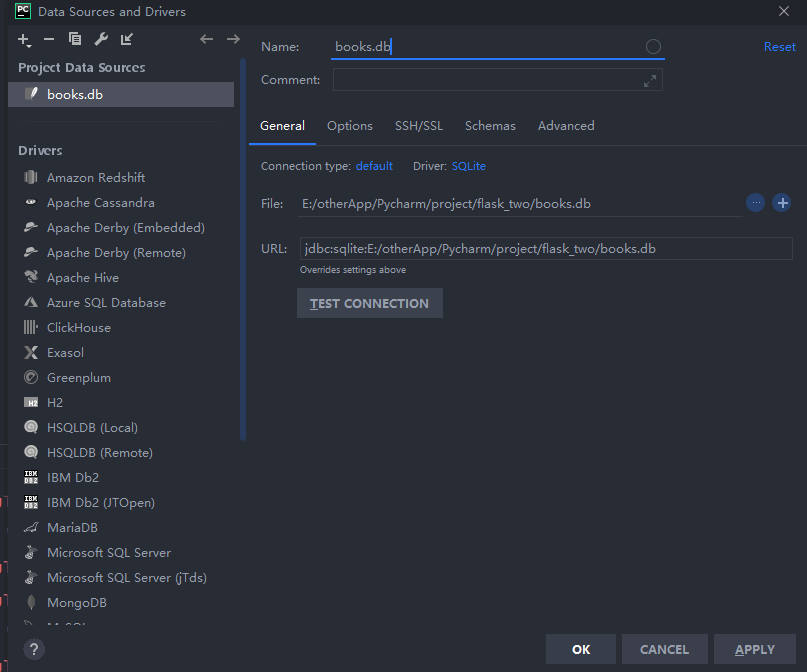807x672 pixels.
Task: Expand the Comment field editor
Action: point(650,81)
